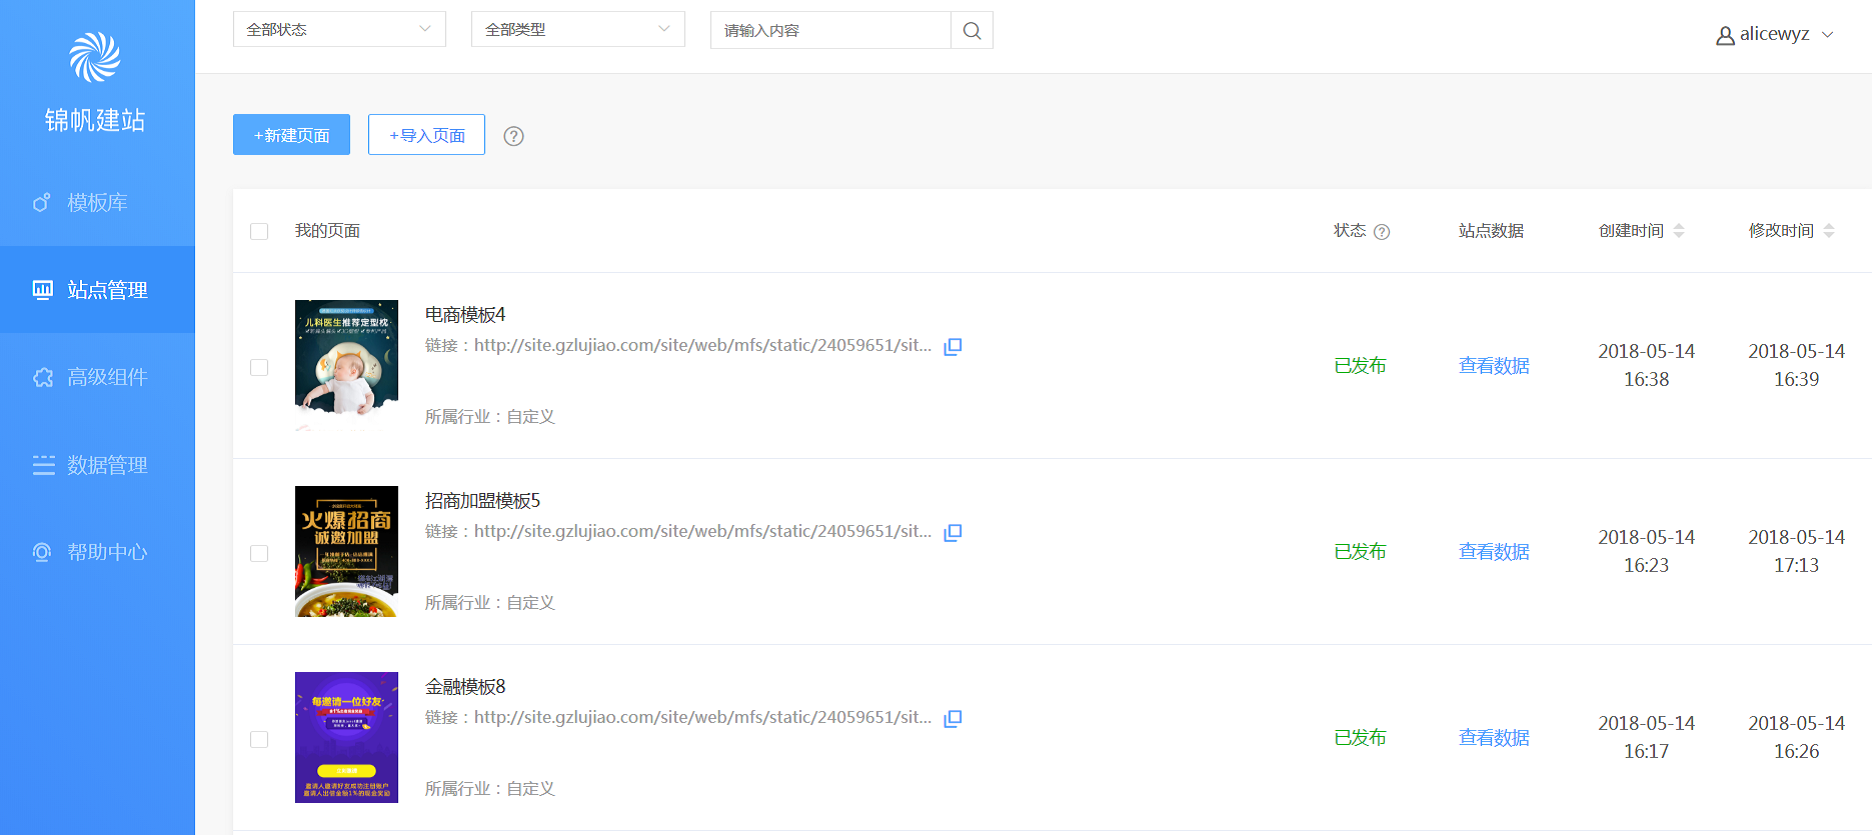The image size is (1872, 835).
Task: Open 数据管理 from the sidebar
Action: 97,465
